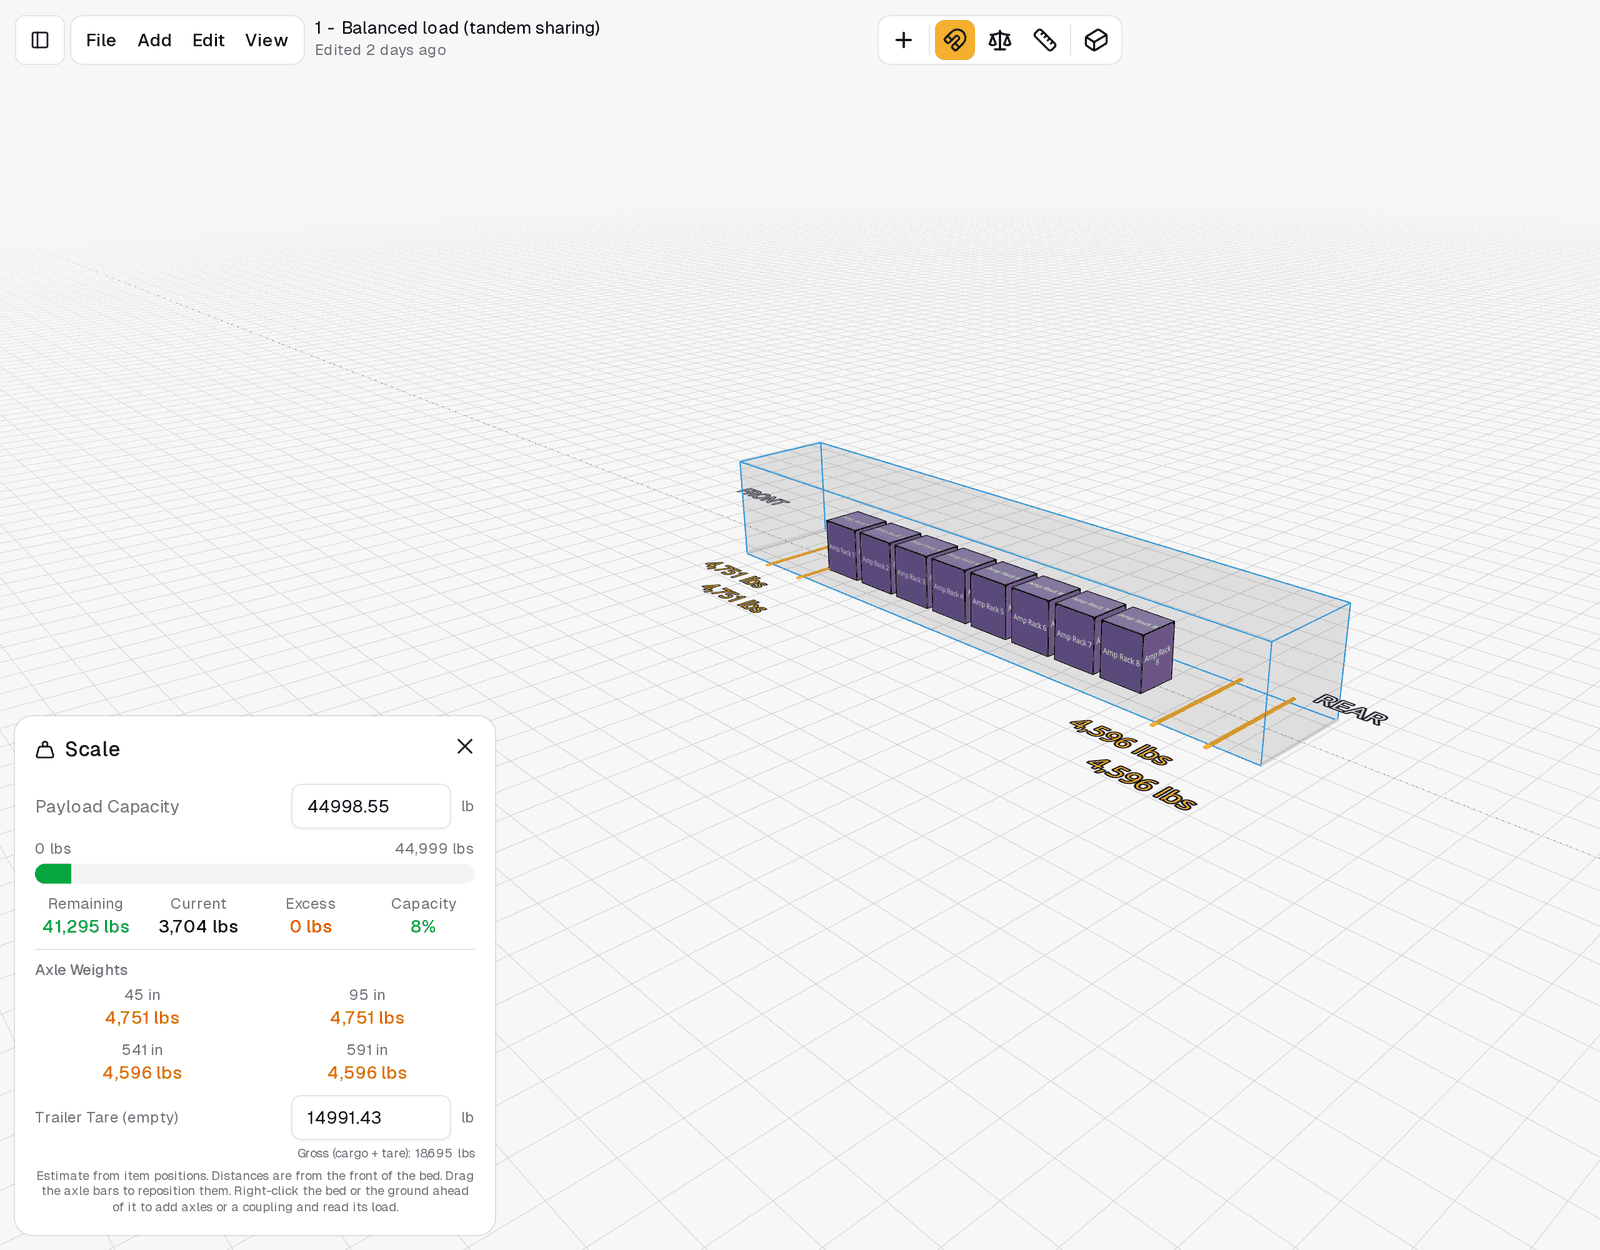The width and height of the screenshot is (1600, 1250).
Task: Click the 591 in axle weight entry
Action: (x=367, y=1062)
